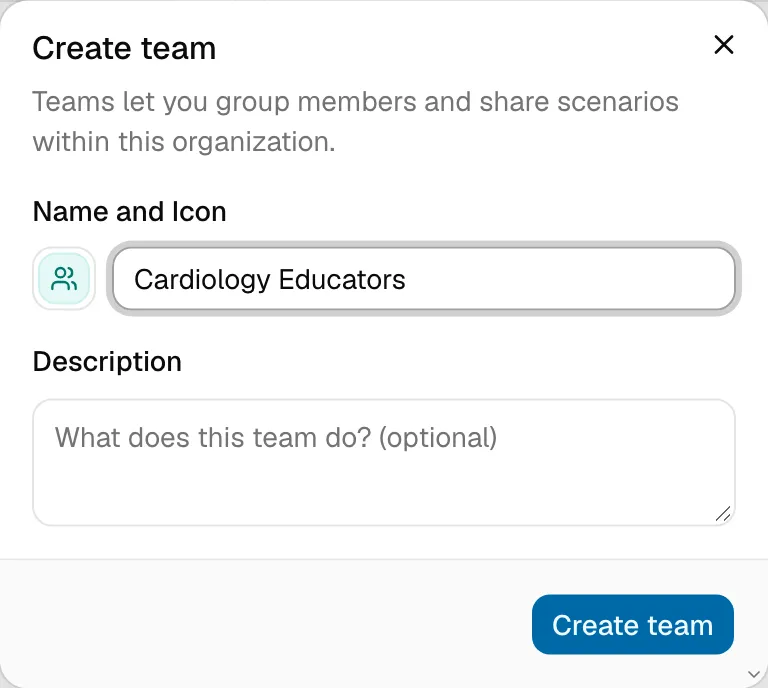Image resolution: width=768 pixels, height=688 pixels.
Task: Open the team icon picker
Action: tap(64, 279)
